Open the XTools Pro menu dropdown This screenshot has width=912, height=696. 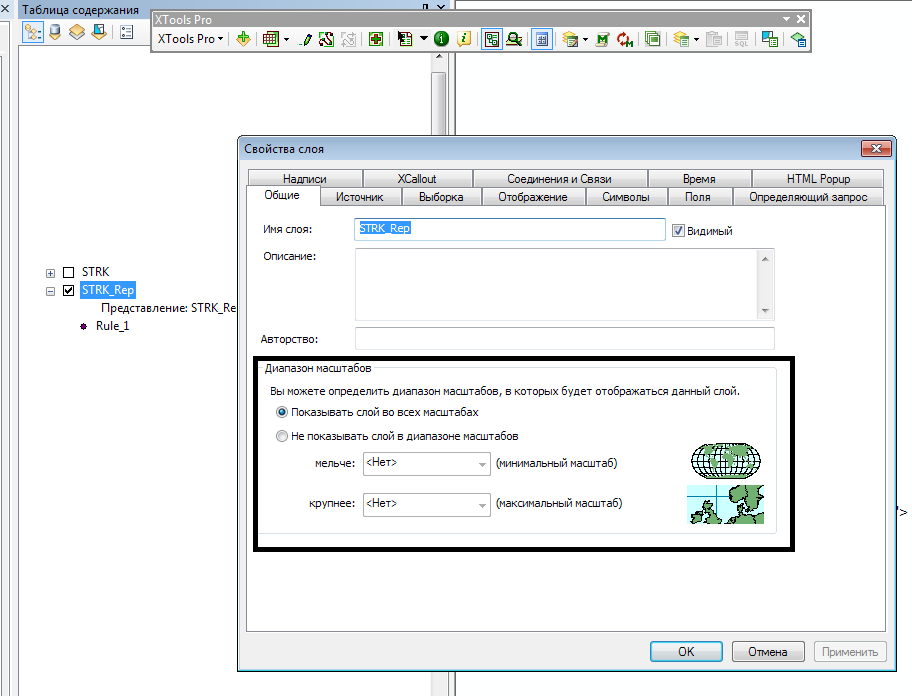point(190,39)
